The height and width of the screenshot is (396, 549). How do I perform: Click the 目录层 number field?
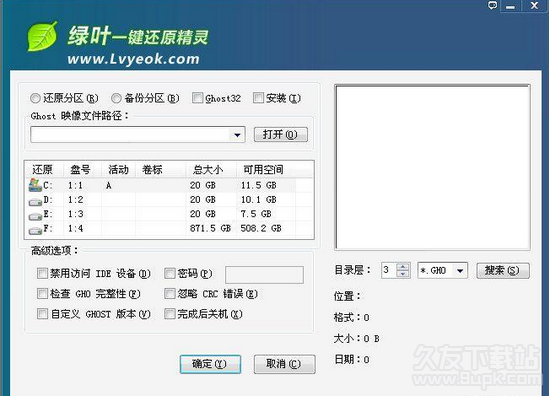tap(389, 271)
